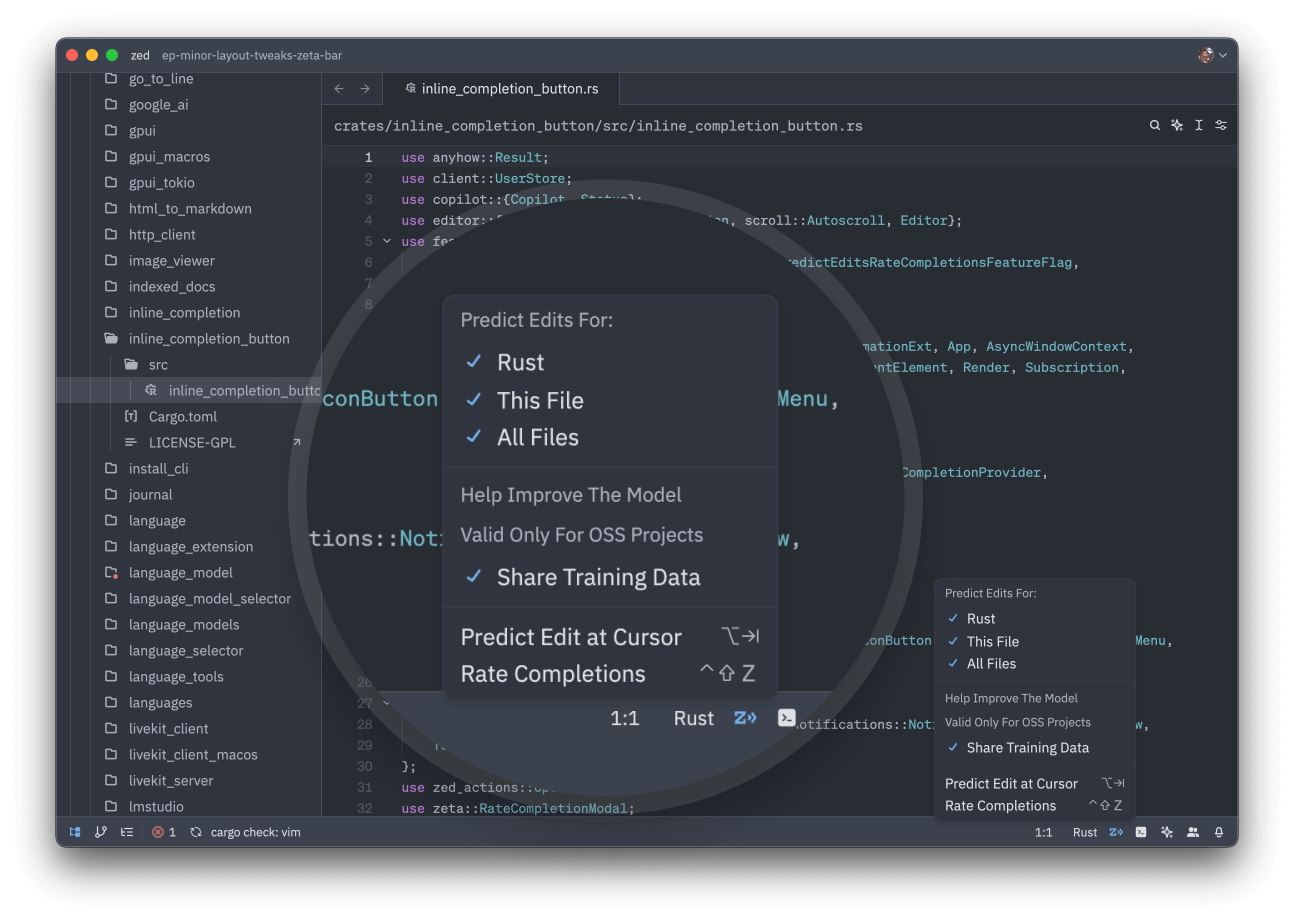Open the livekit_client_macos folder row
Image resolution: width=1294 pixels, height=921 pixels.
coord(188,754)
